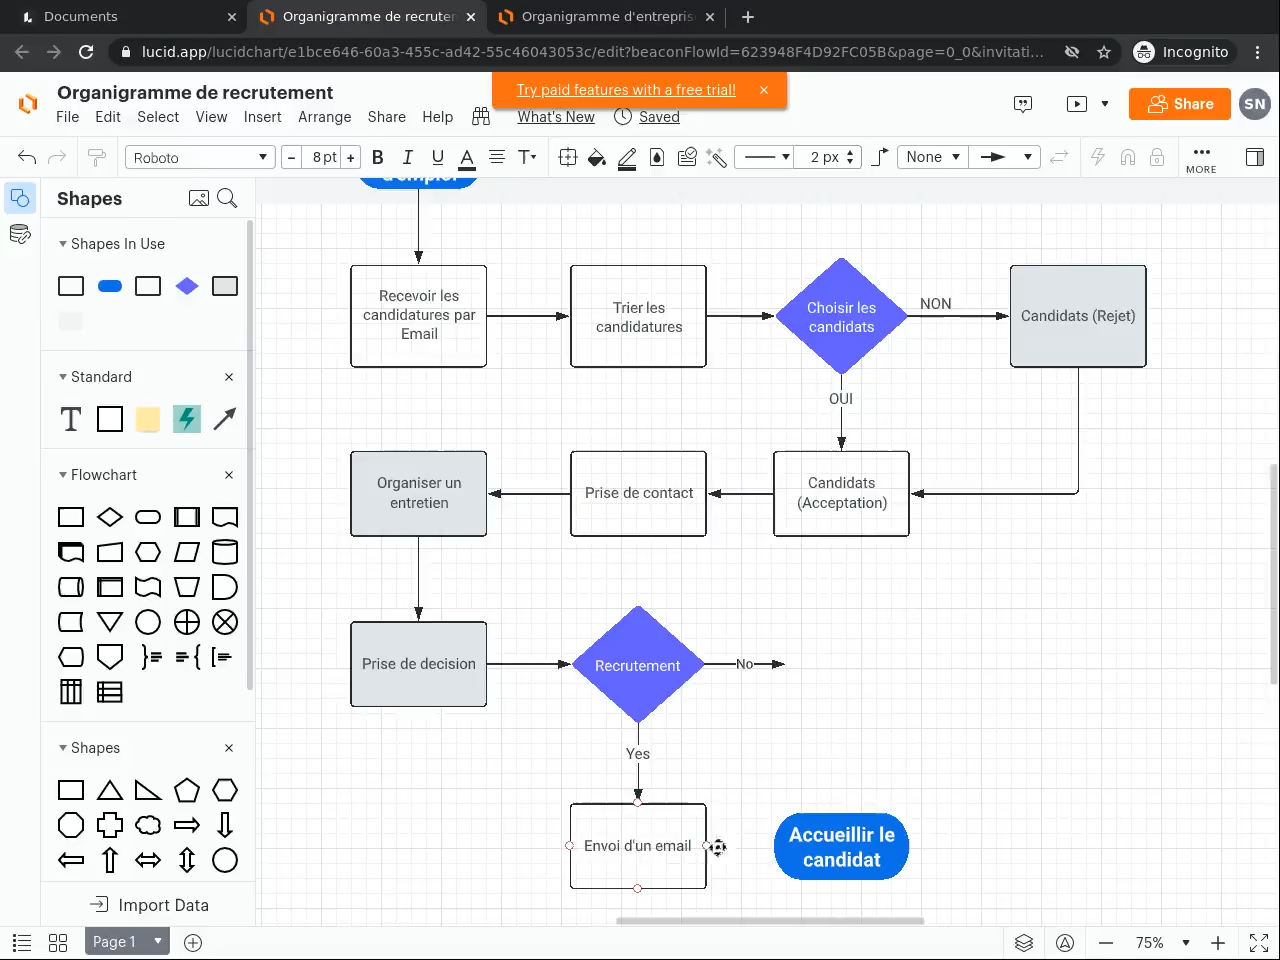Open the Roboto font dropdown
The height and width of the screenshot is (960, 1280).
(200, 157)
